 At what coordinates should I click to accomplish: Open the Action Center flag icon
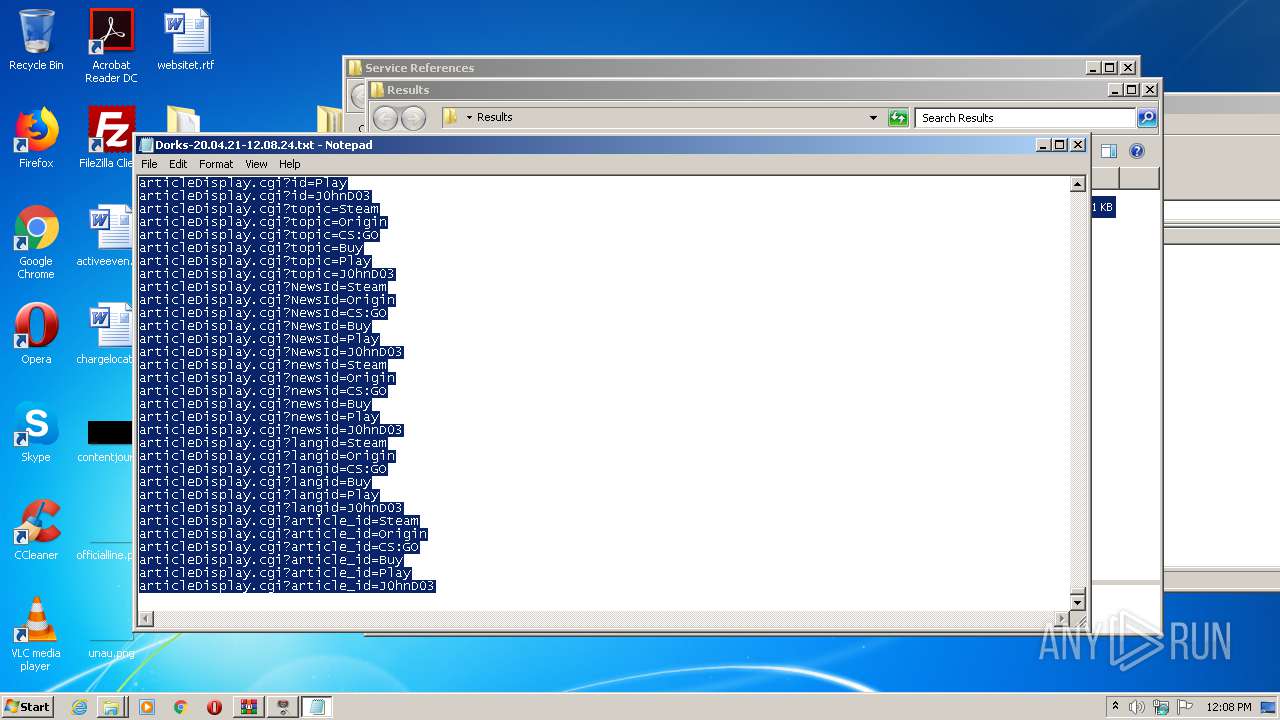(1185, 707)
